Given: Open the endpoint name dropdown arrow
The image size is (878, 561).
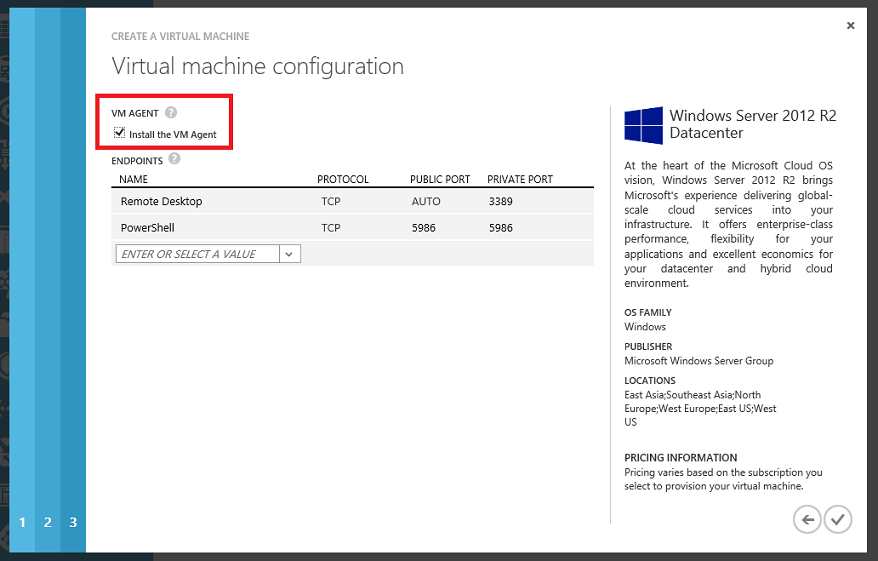Looking at the screenshot, I should pyautogui.click(x=288, y=254).
